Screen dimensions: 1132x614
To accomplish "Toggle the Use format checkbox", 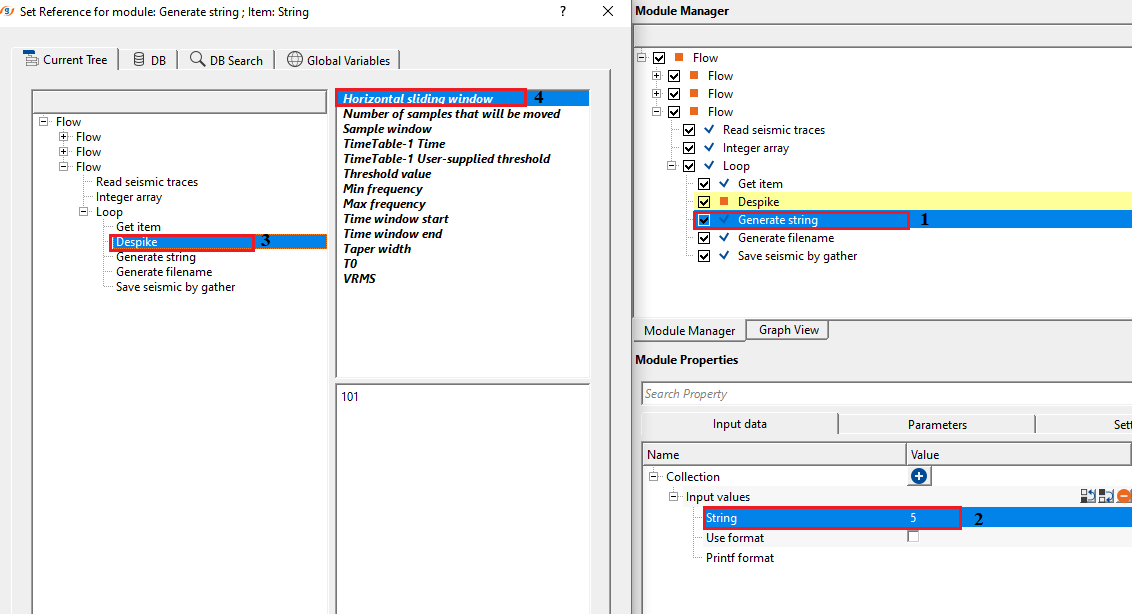I will [913, 537].
